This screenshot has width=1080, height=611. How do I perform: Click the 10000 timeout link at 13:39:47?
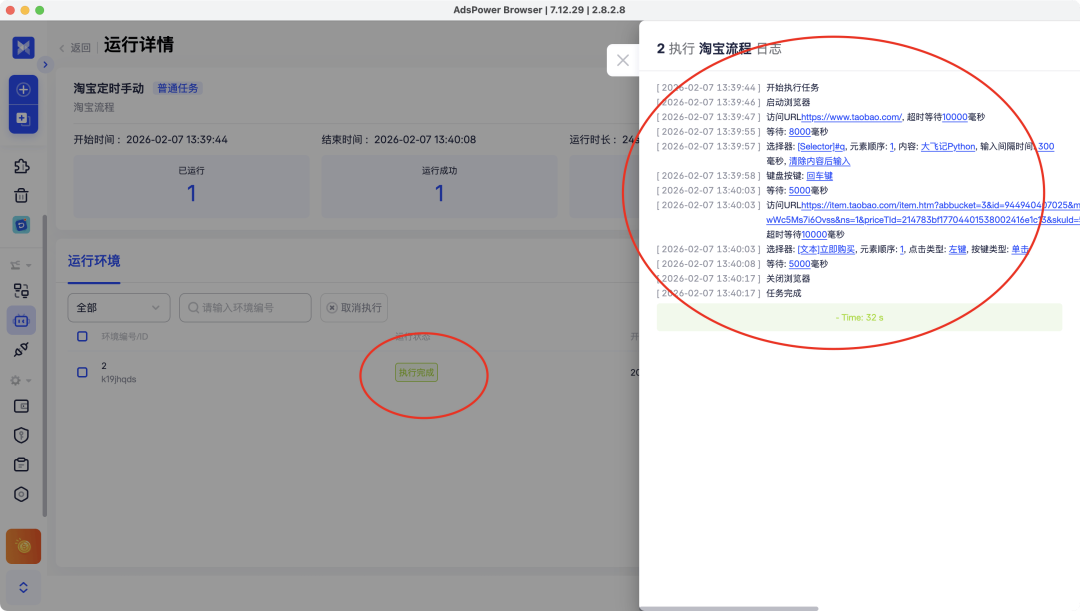point(955,117)
